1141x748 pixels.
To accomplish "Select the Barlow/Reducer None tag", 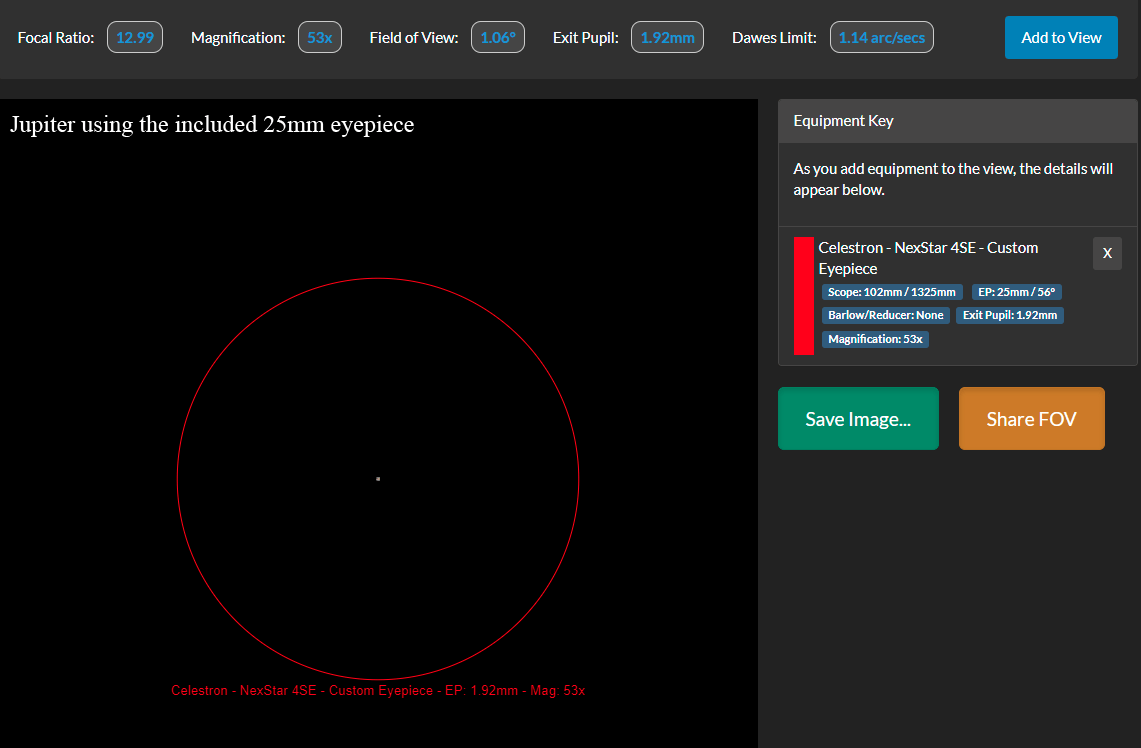I will coord(885,315).
